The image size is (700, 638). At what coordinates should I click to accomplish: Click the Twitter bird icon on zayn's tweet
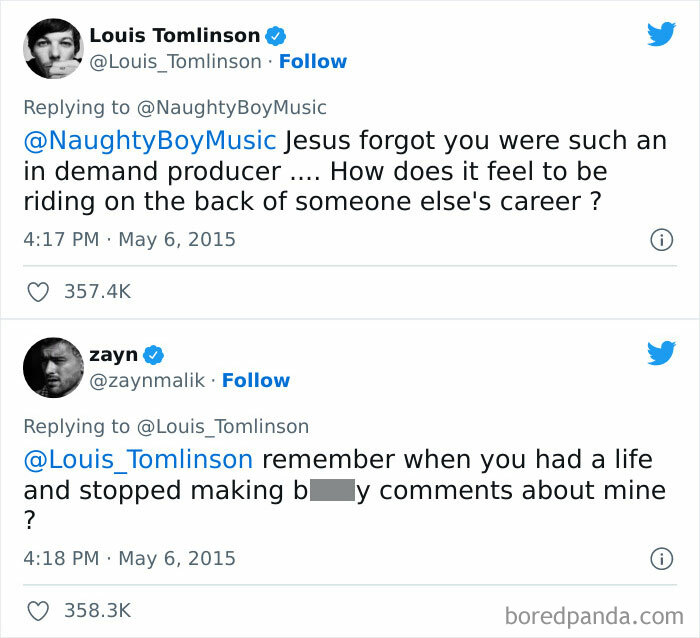[661, 353]
